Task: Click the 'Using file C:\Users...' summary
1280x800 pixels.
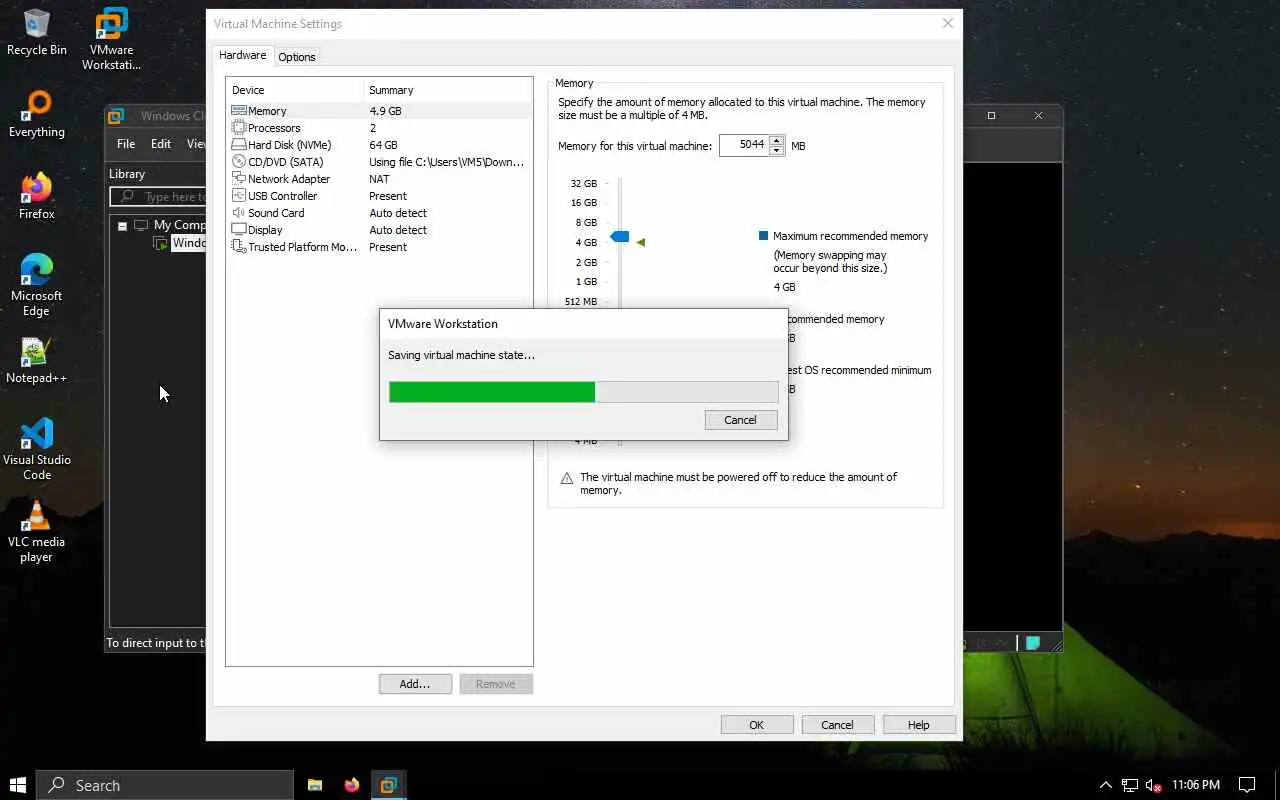Action: click(447, 162)
